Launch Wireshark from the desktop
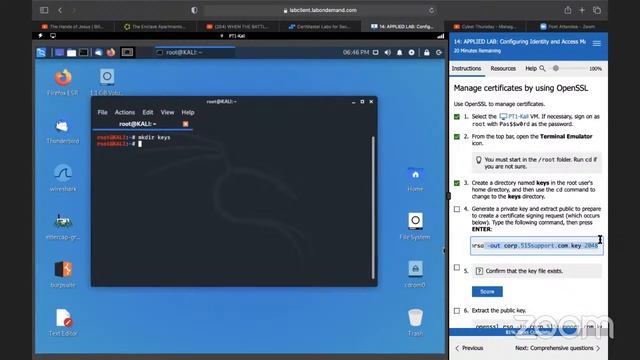This screenshot has width=640, height=360. (62, 178)
